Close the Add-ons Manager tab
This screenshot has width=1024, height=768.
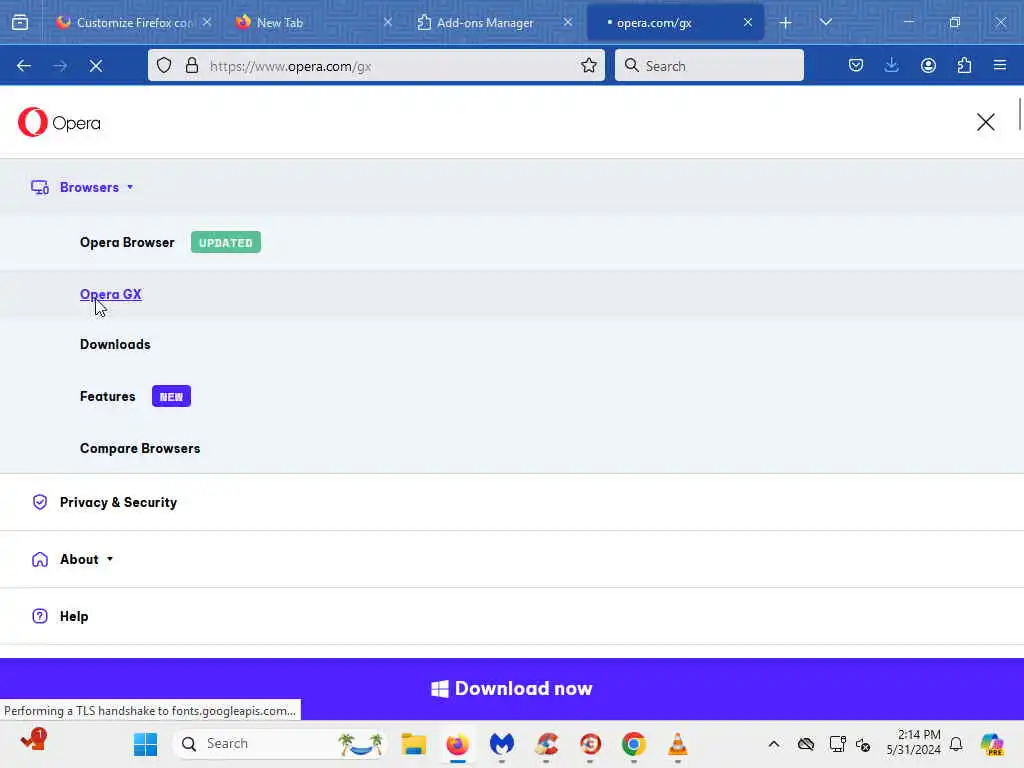coord(568,22)
